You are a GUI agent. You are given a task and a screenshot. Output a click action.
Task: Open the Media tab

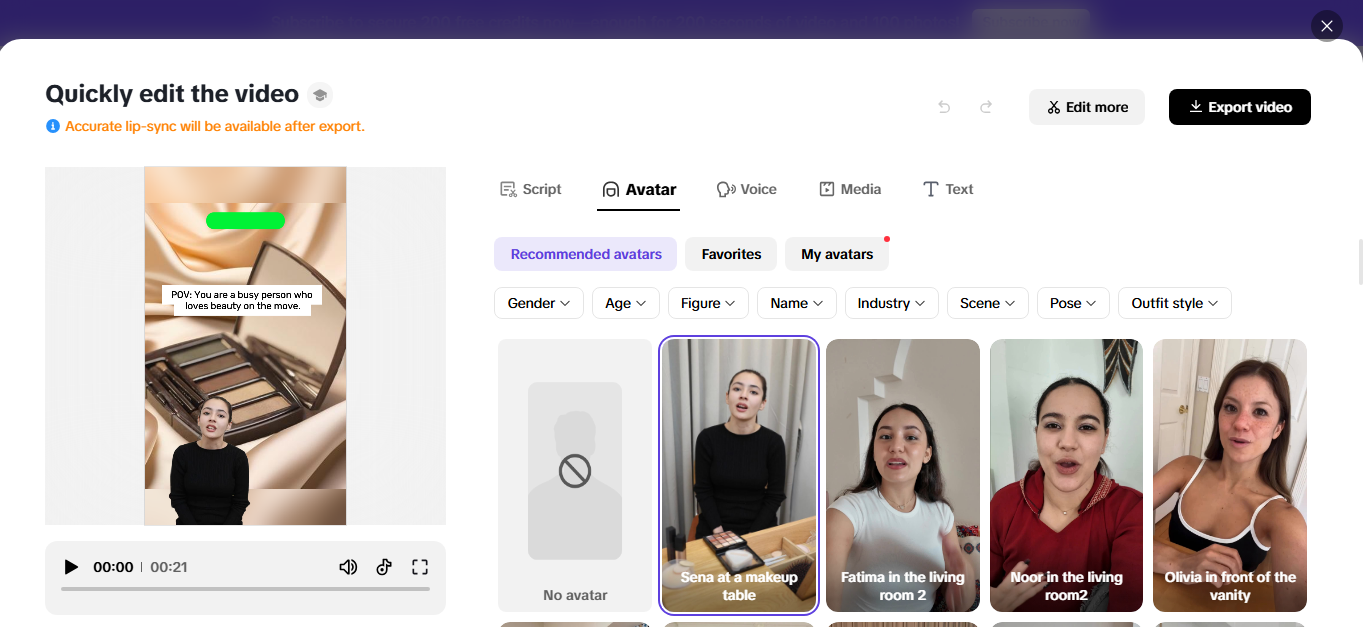point(849,188)
